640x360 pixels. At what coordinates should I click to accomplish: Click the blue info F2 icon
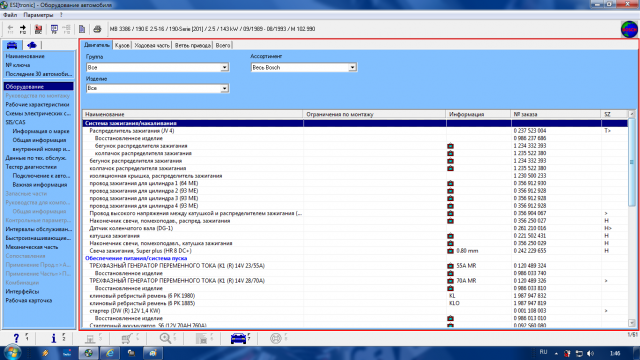pyautogui.click(x=53, y=338)
